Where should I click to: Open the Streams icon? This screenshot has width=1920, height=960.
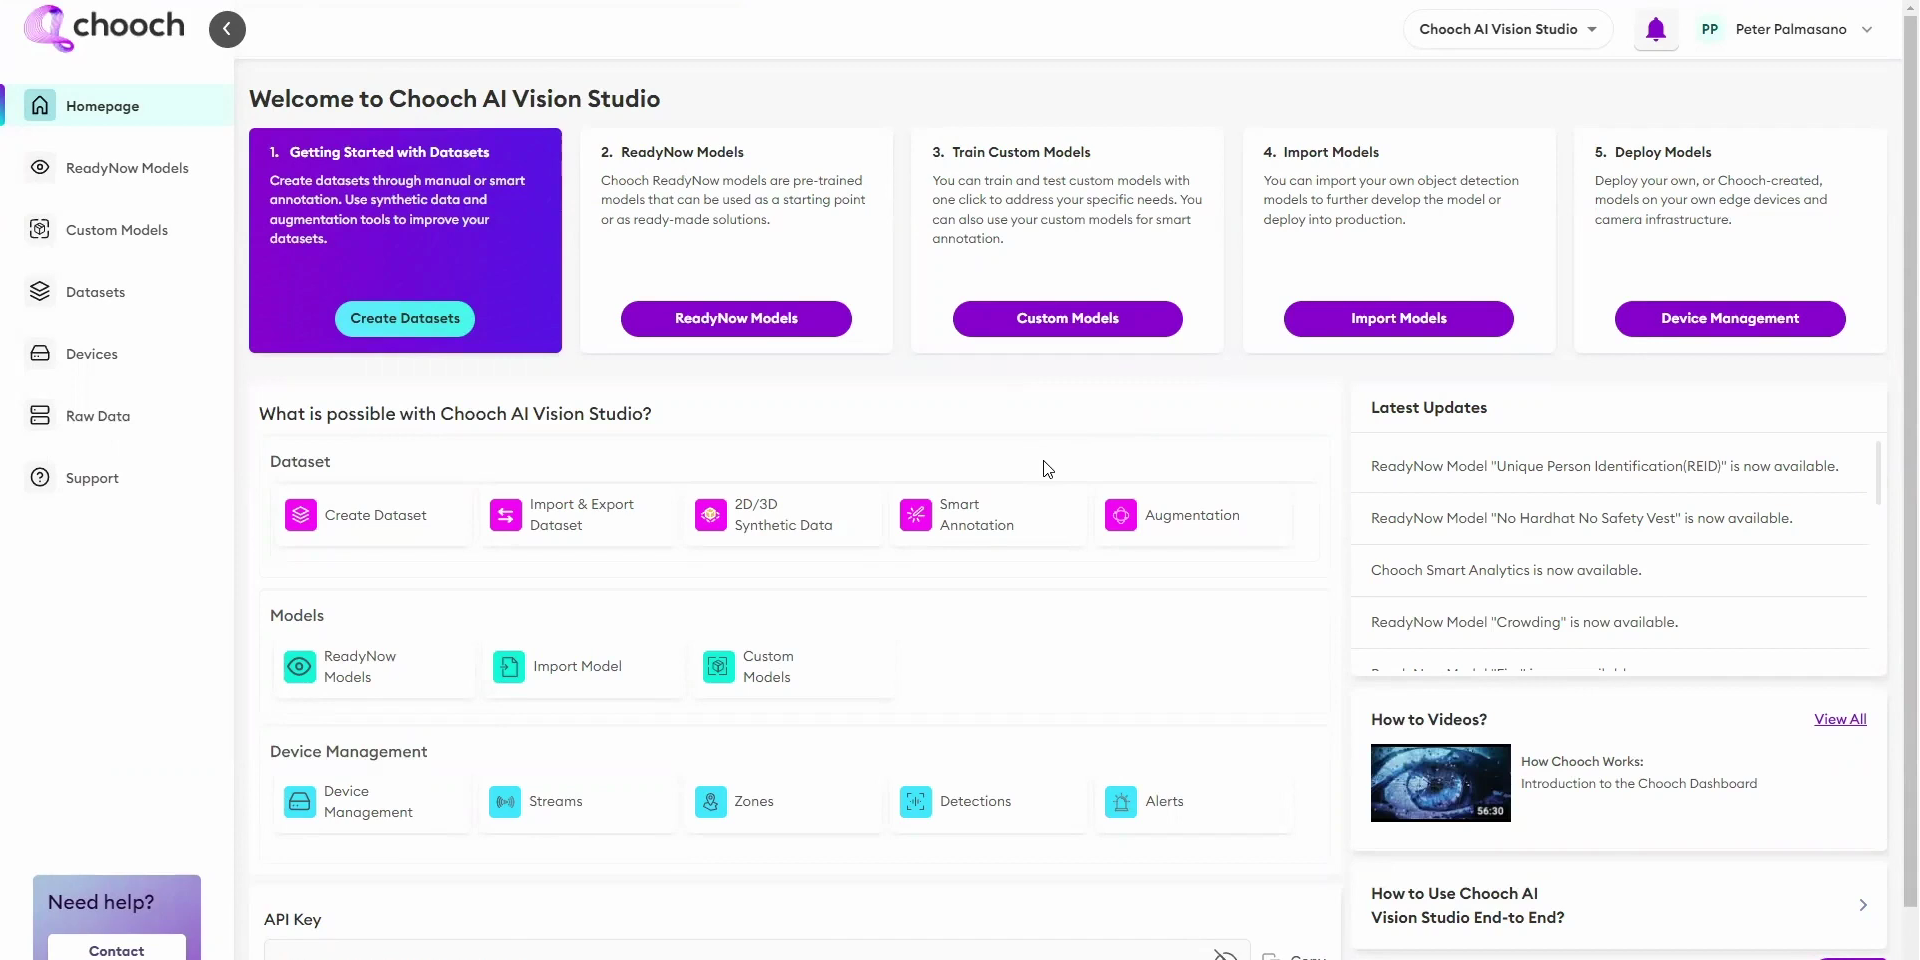[x=506, y=802]
